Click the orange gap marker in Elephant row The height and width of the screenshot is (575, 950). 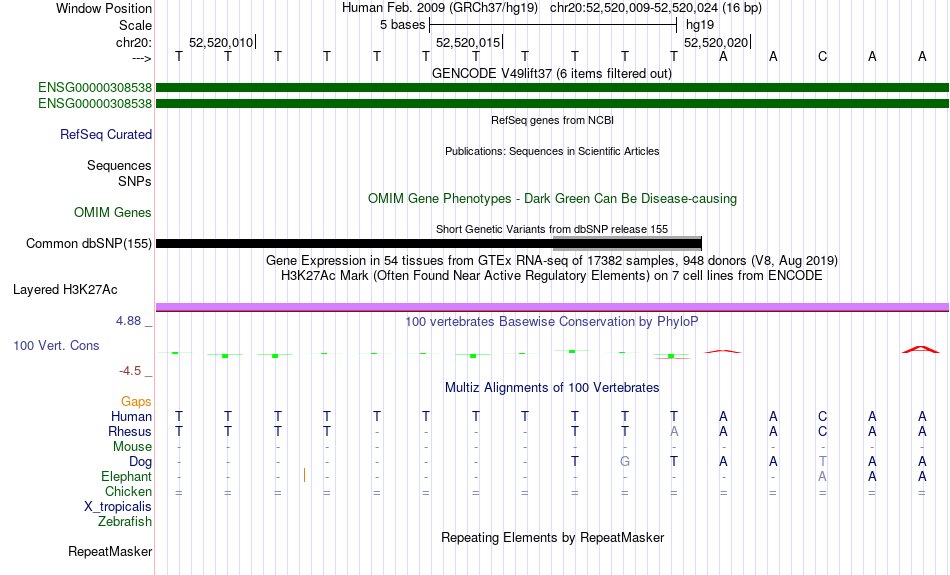tap(304, 475)
